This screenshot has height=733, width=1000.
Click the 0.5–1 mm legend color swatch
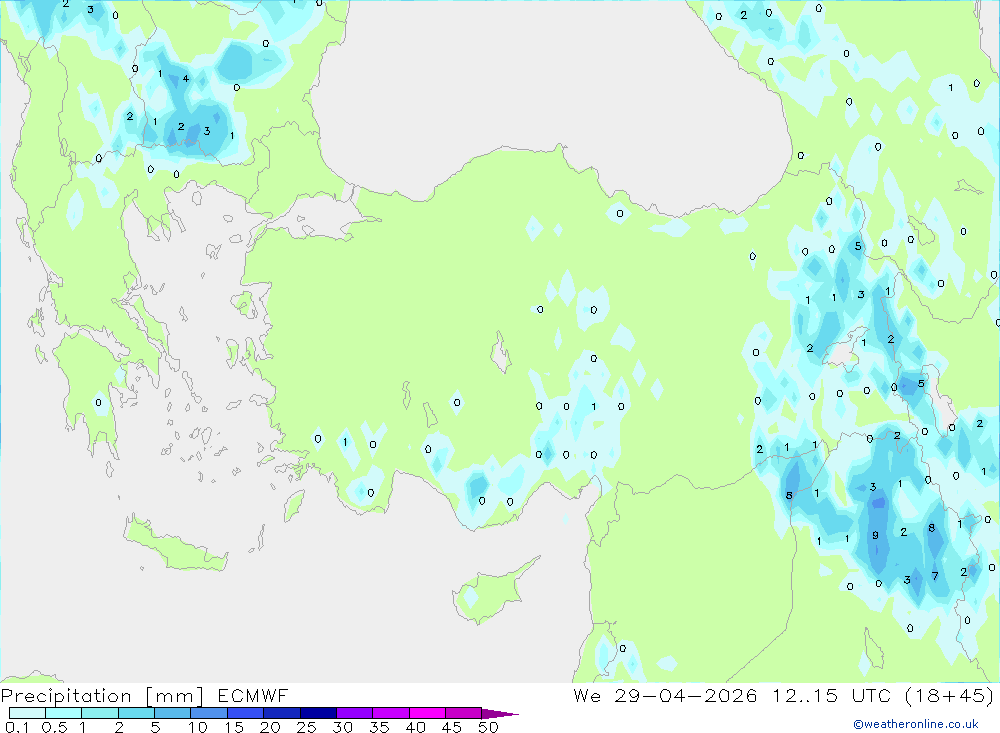pyautogui.click(x=64, y=713)
